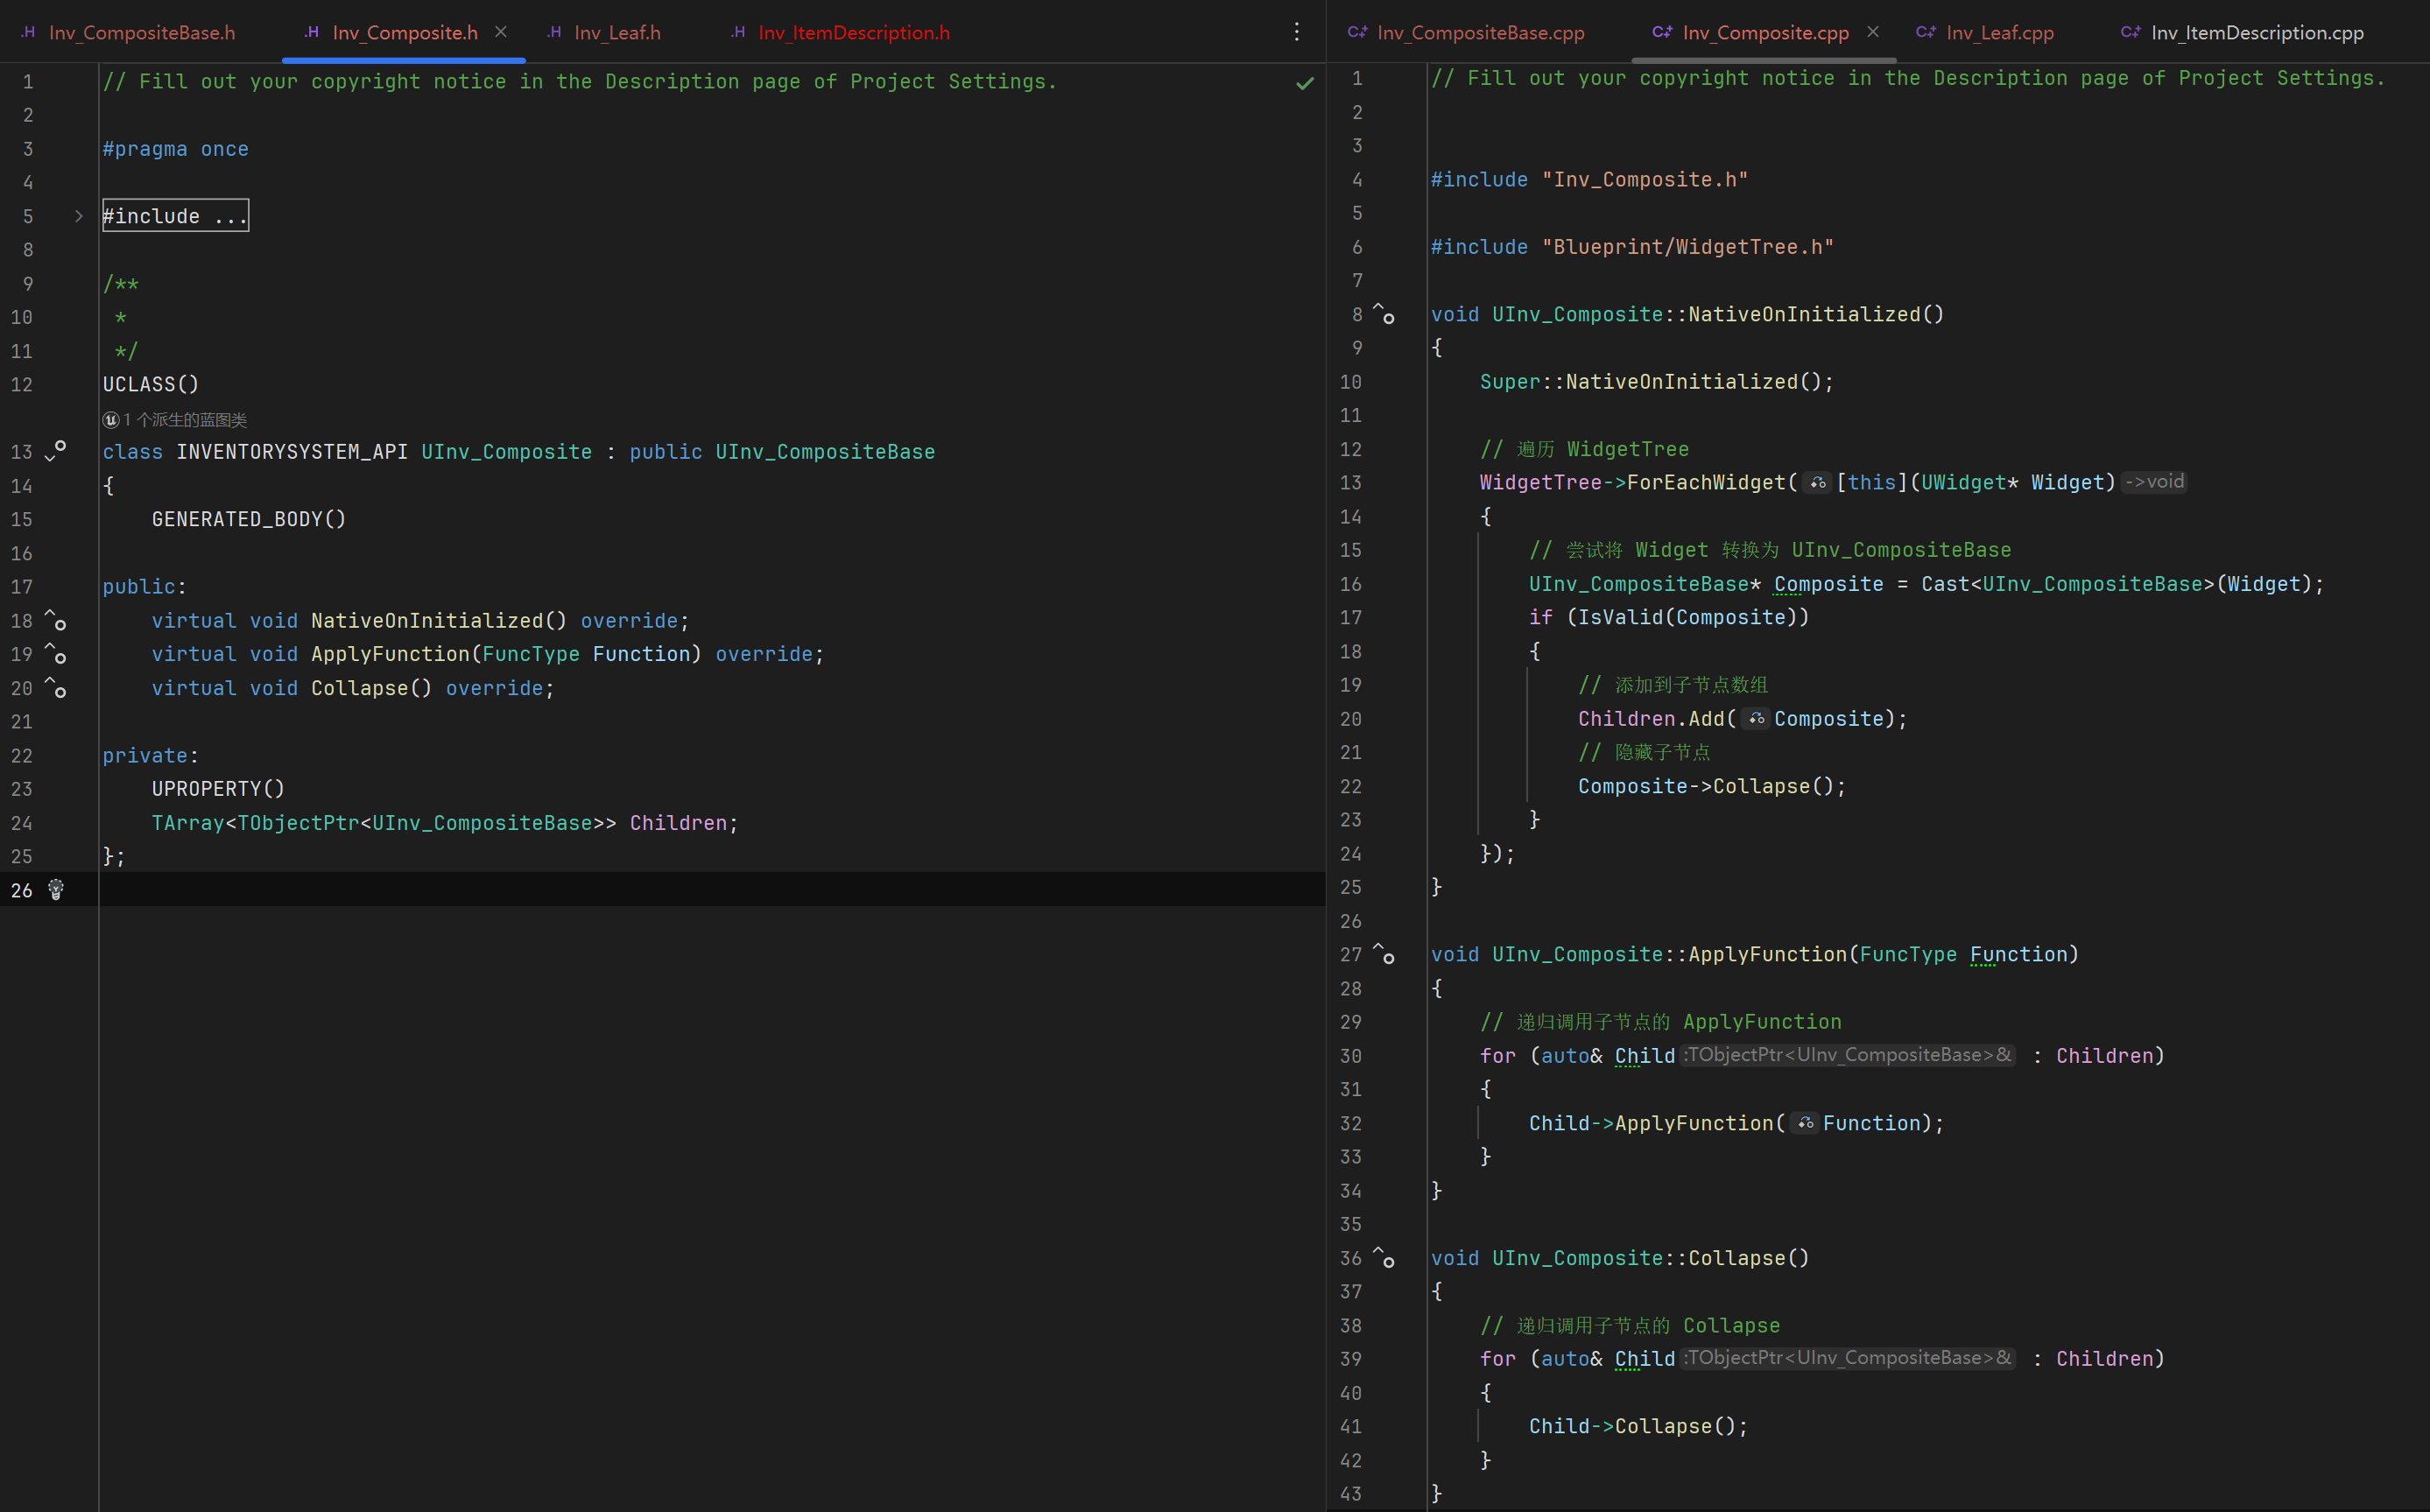This screenshot has width=2430, height=1512.
Task: Open the Inv_Leaf.cpp tab
Action: 1999,33
